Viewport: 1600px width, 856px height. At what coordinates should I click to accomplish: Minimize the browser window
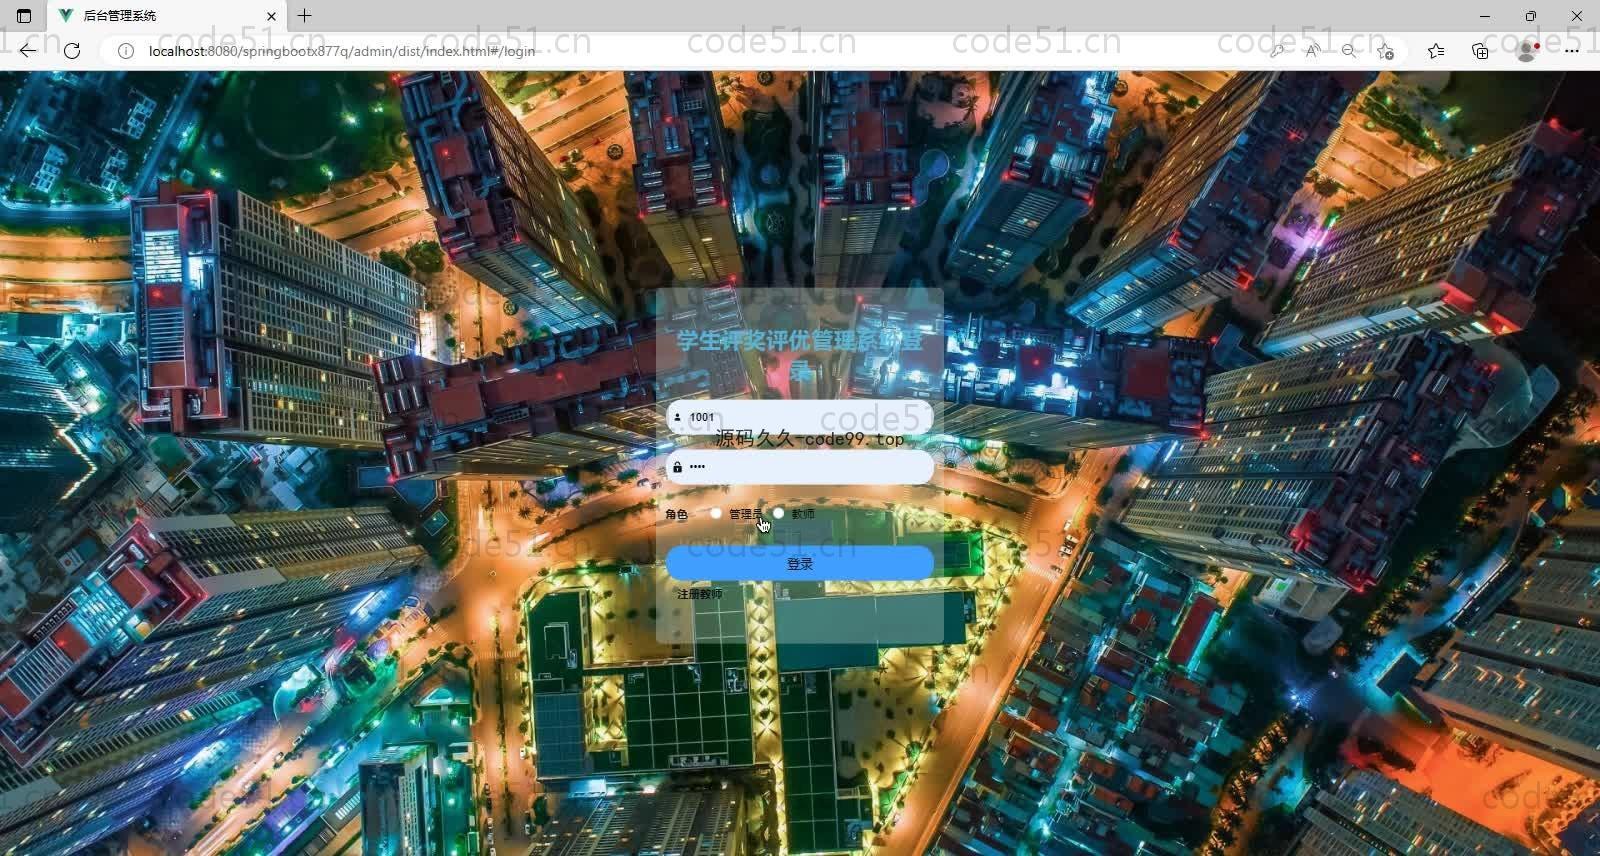click(x=1484, y=16)
